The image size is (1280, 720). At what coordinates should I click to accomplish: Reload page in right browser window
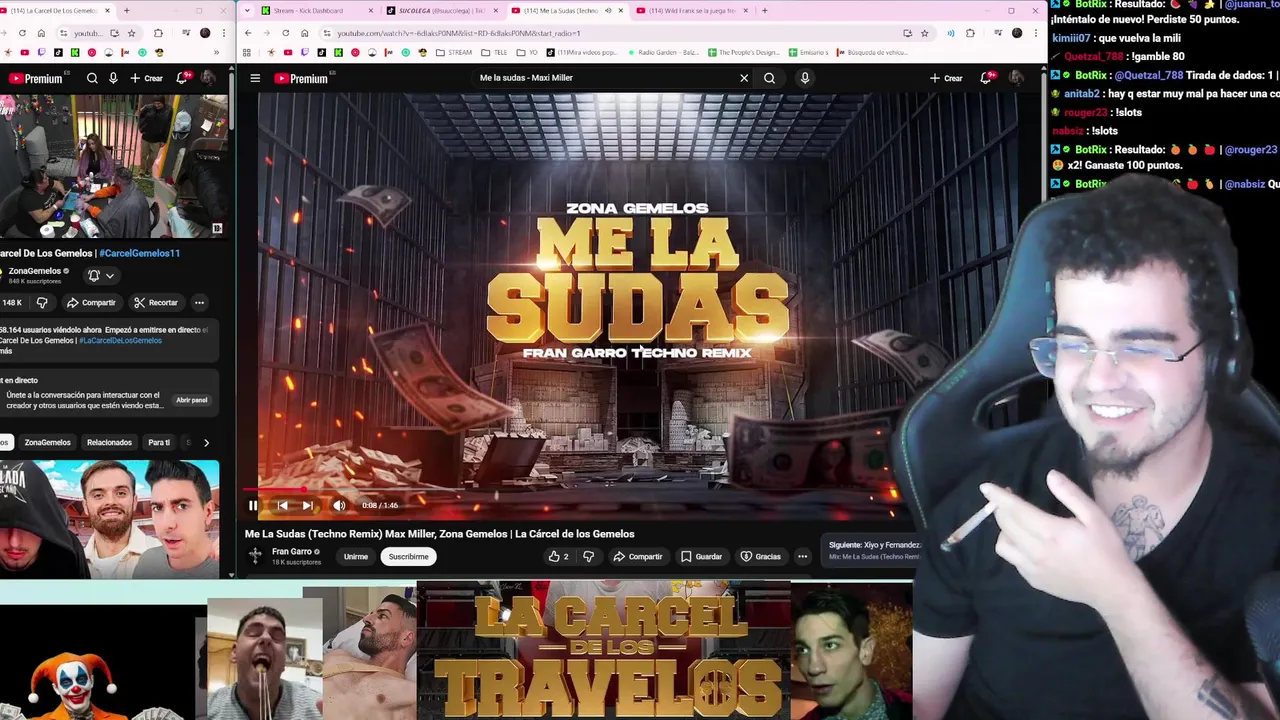286,33
